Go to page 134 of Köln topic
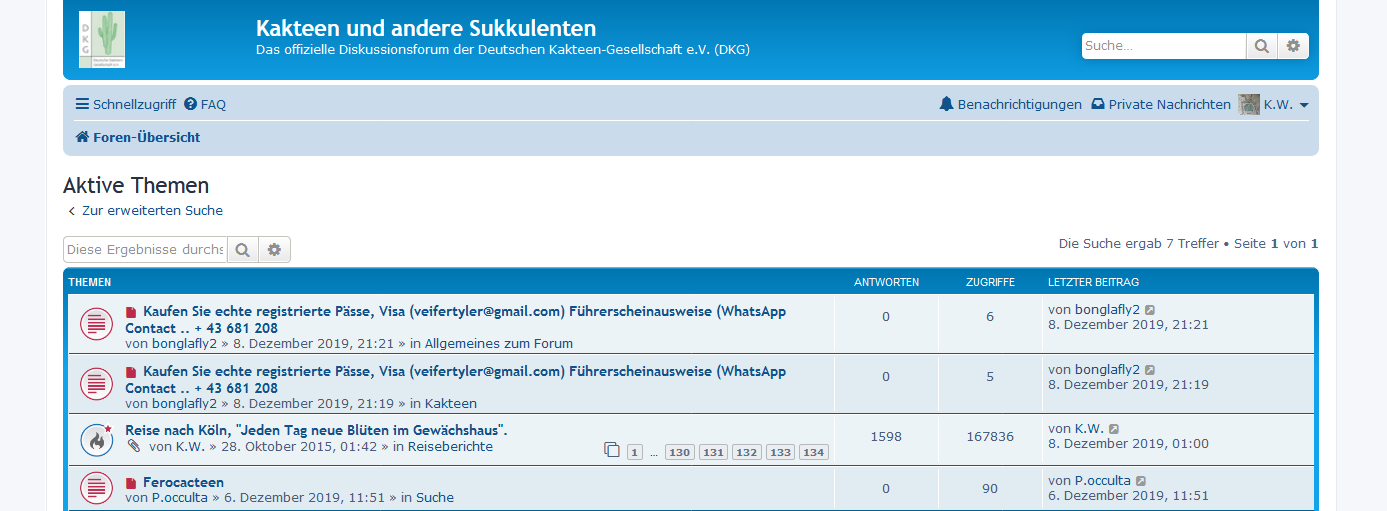1387x511 pixels. (x=813, y=452)
